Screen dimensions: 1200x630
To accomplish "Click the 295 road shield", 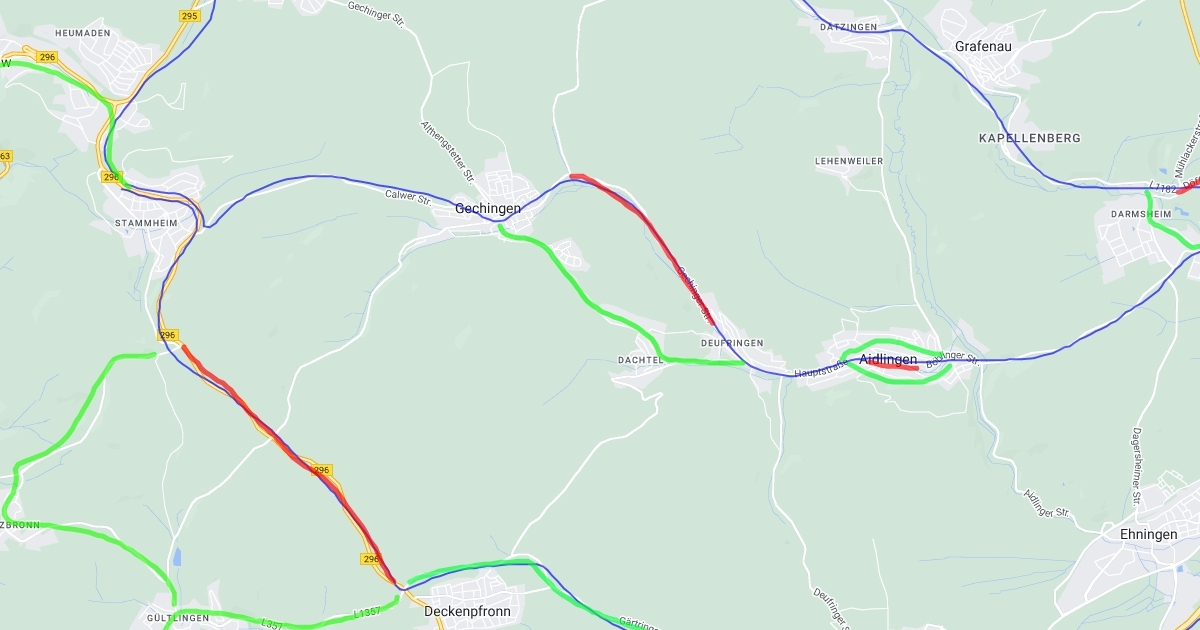I will pos(190,16).
